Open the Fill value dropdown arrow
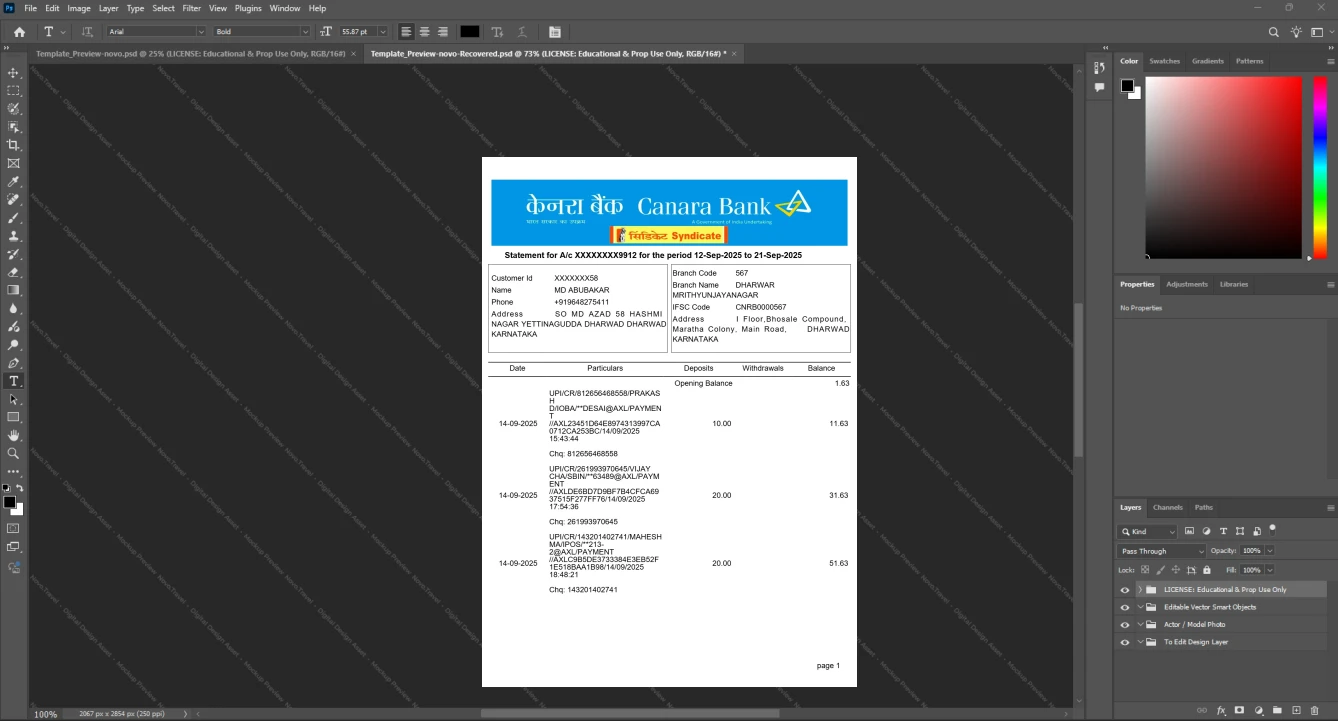The width and height of the screenshot is (1338, 721). coord(1270,570)
